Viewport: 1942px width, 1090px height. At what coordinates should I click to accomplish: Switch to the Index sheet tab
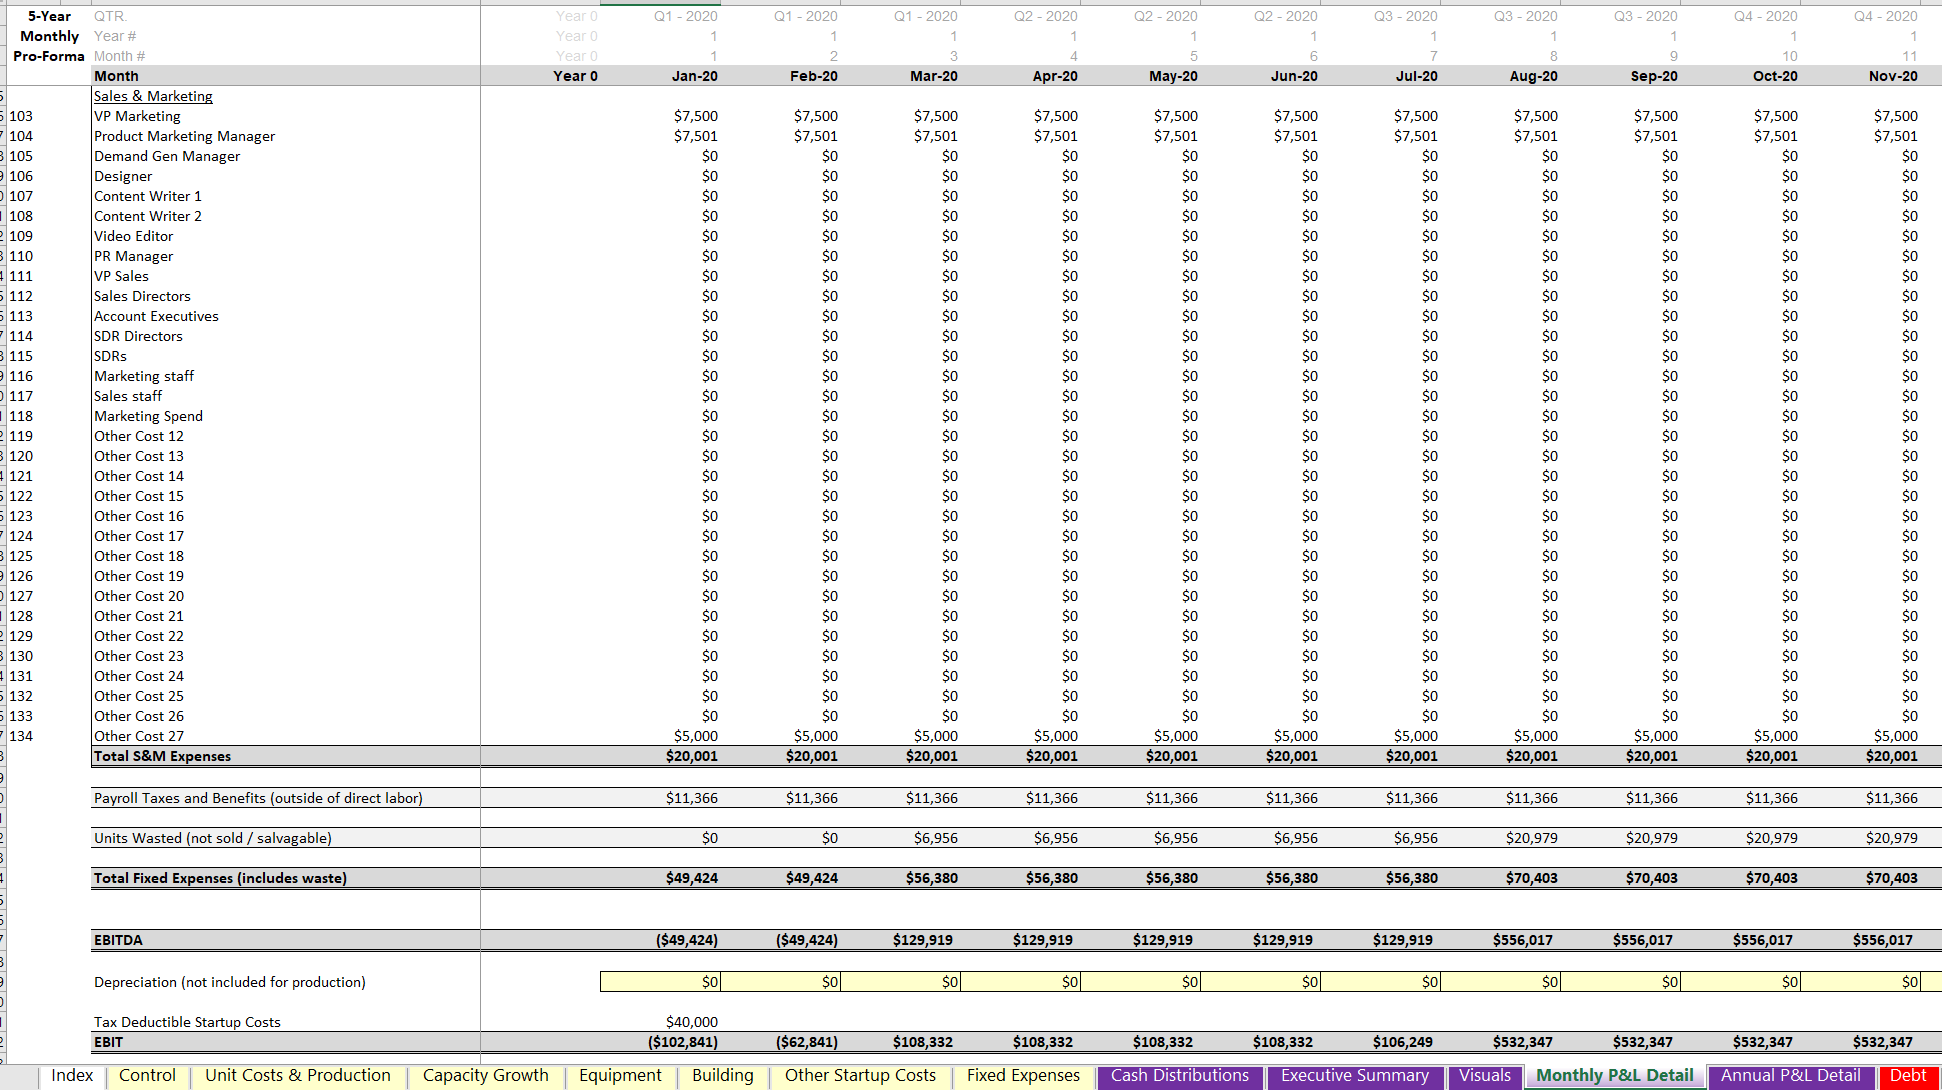[72, 1076]
